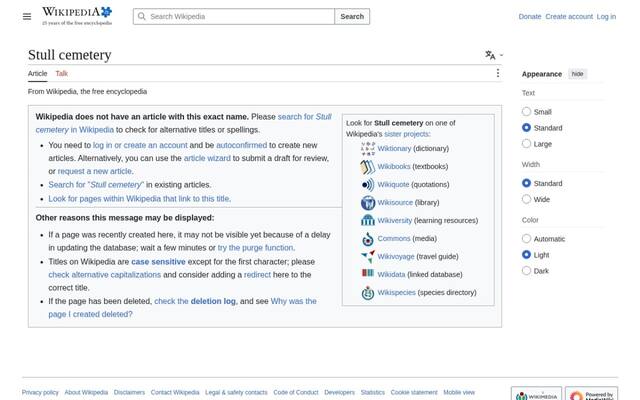
Task: Open the three-dot page tools menu
Action: tap(498, 73)
